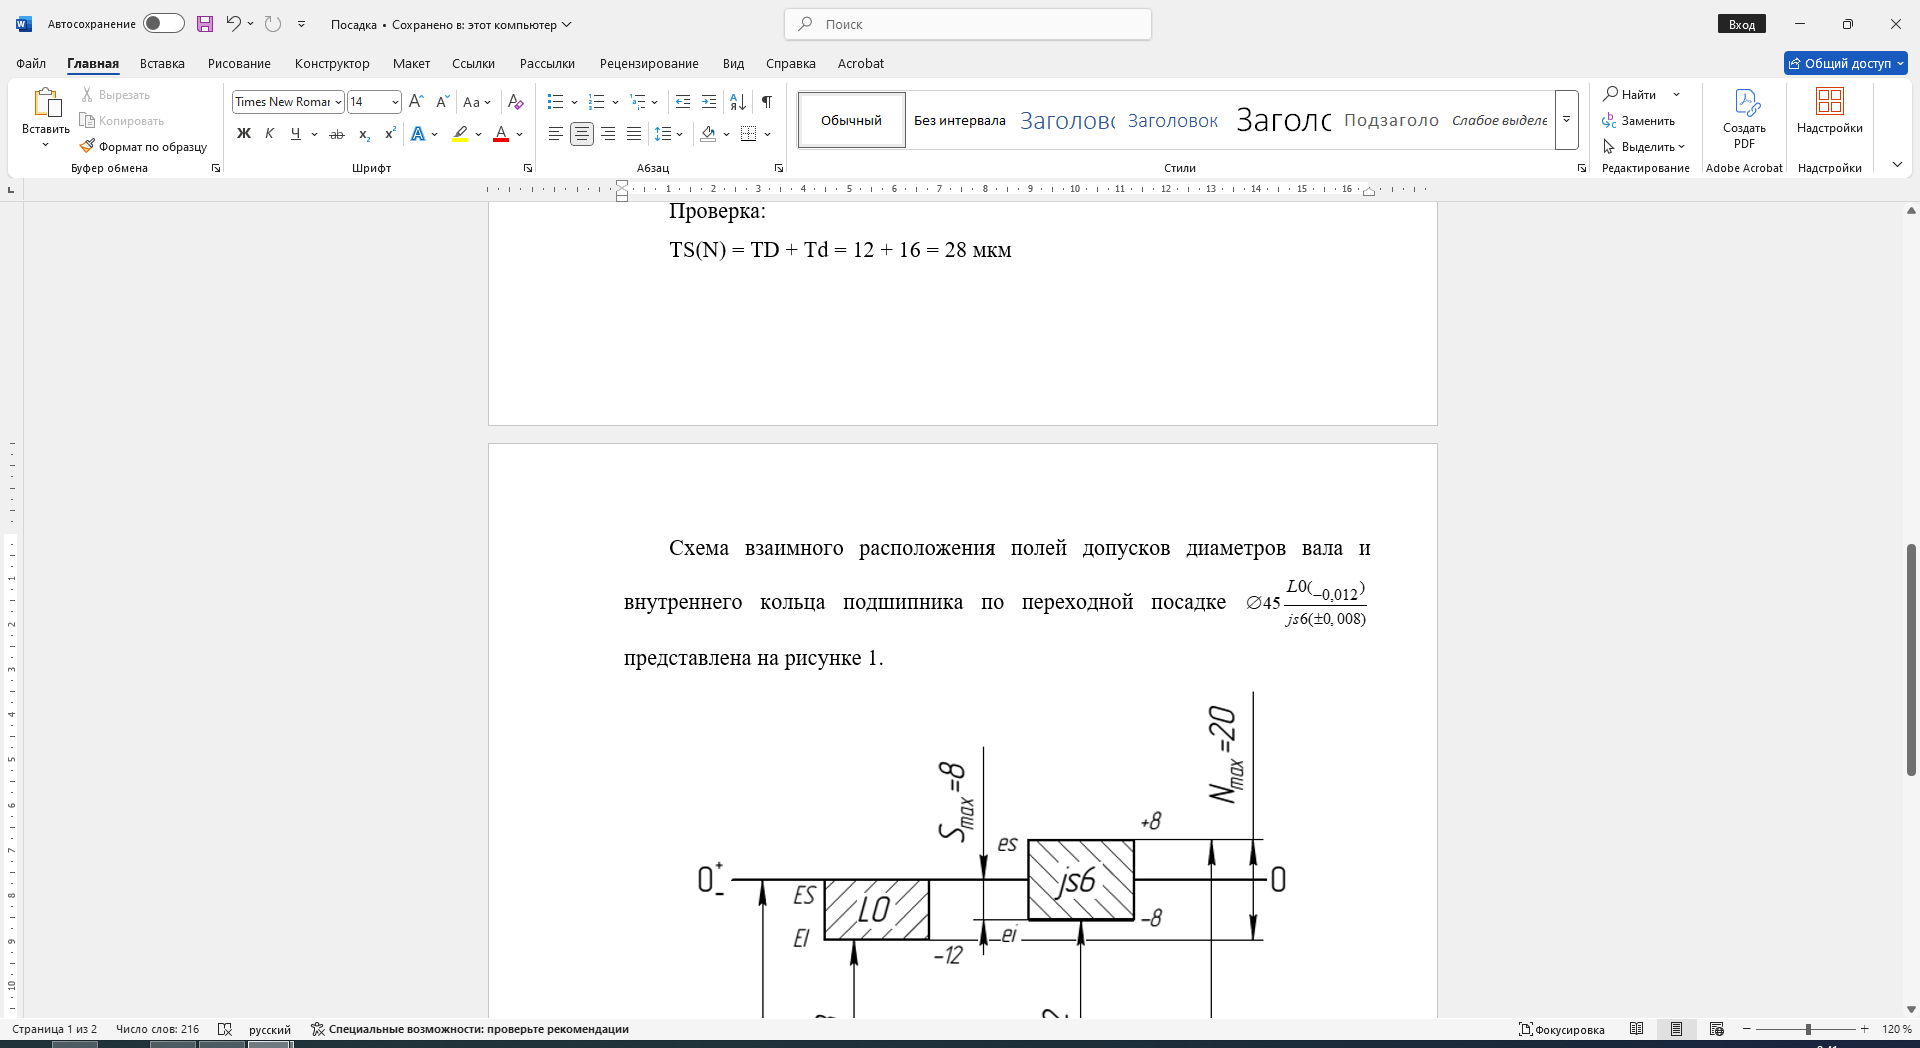
Task: Sort the selected paragraphs
Action: [738, 102]
